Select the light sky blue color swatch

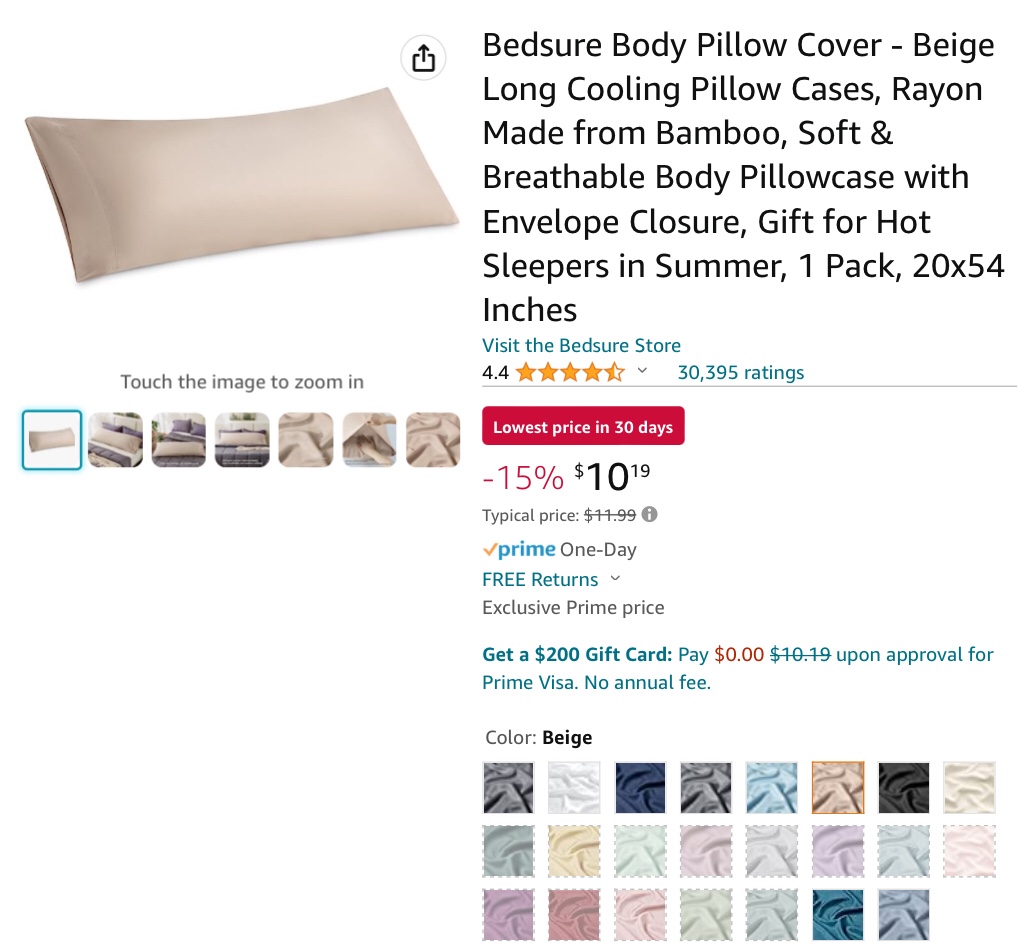pyautogui.click(x=771, y=787)
